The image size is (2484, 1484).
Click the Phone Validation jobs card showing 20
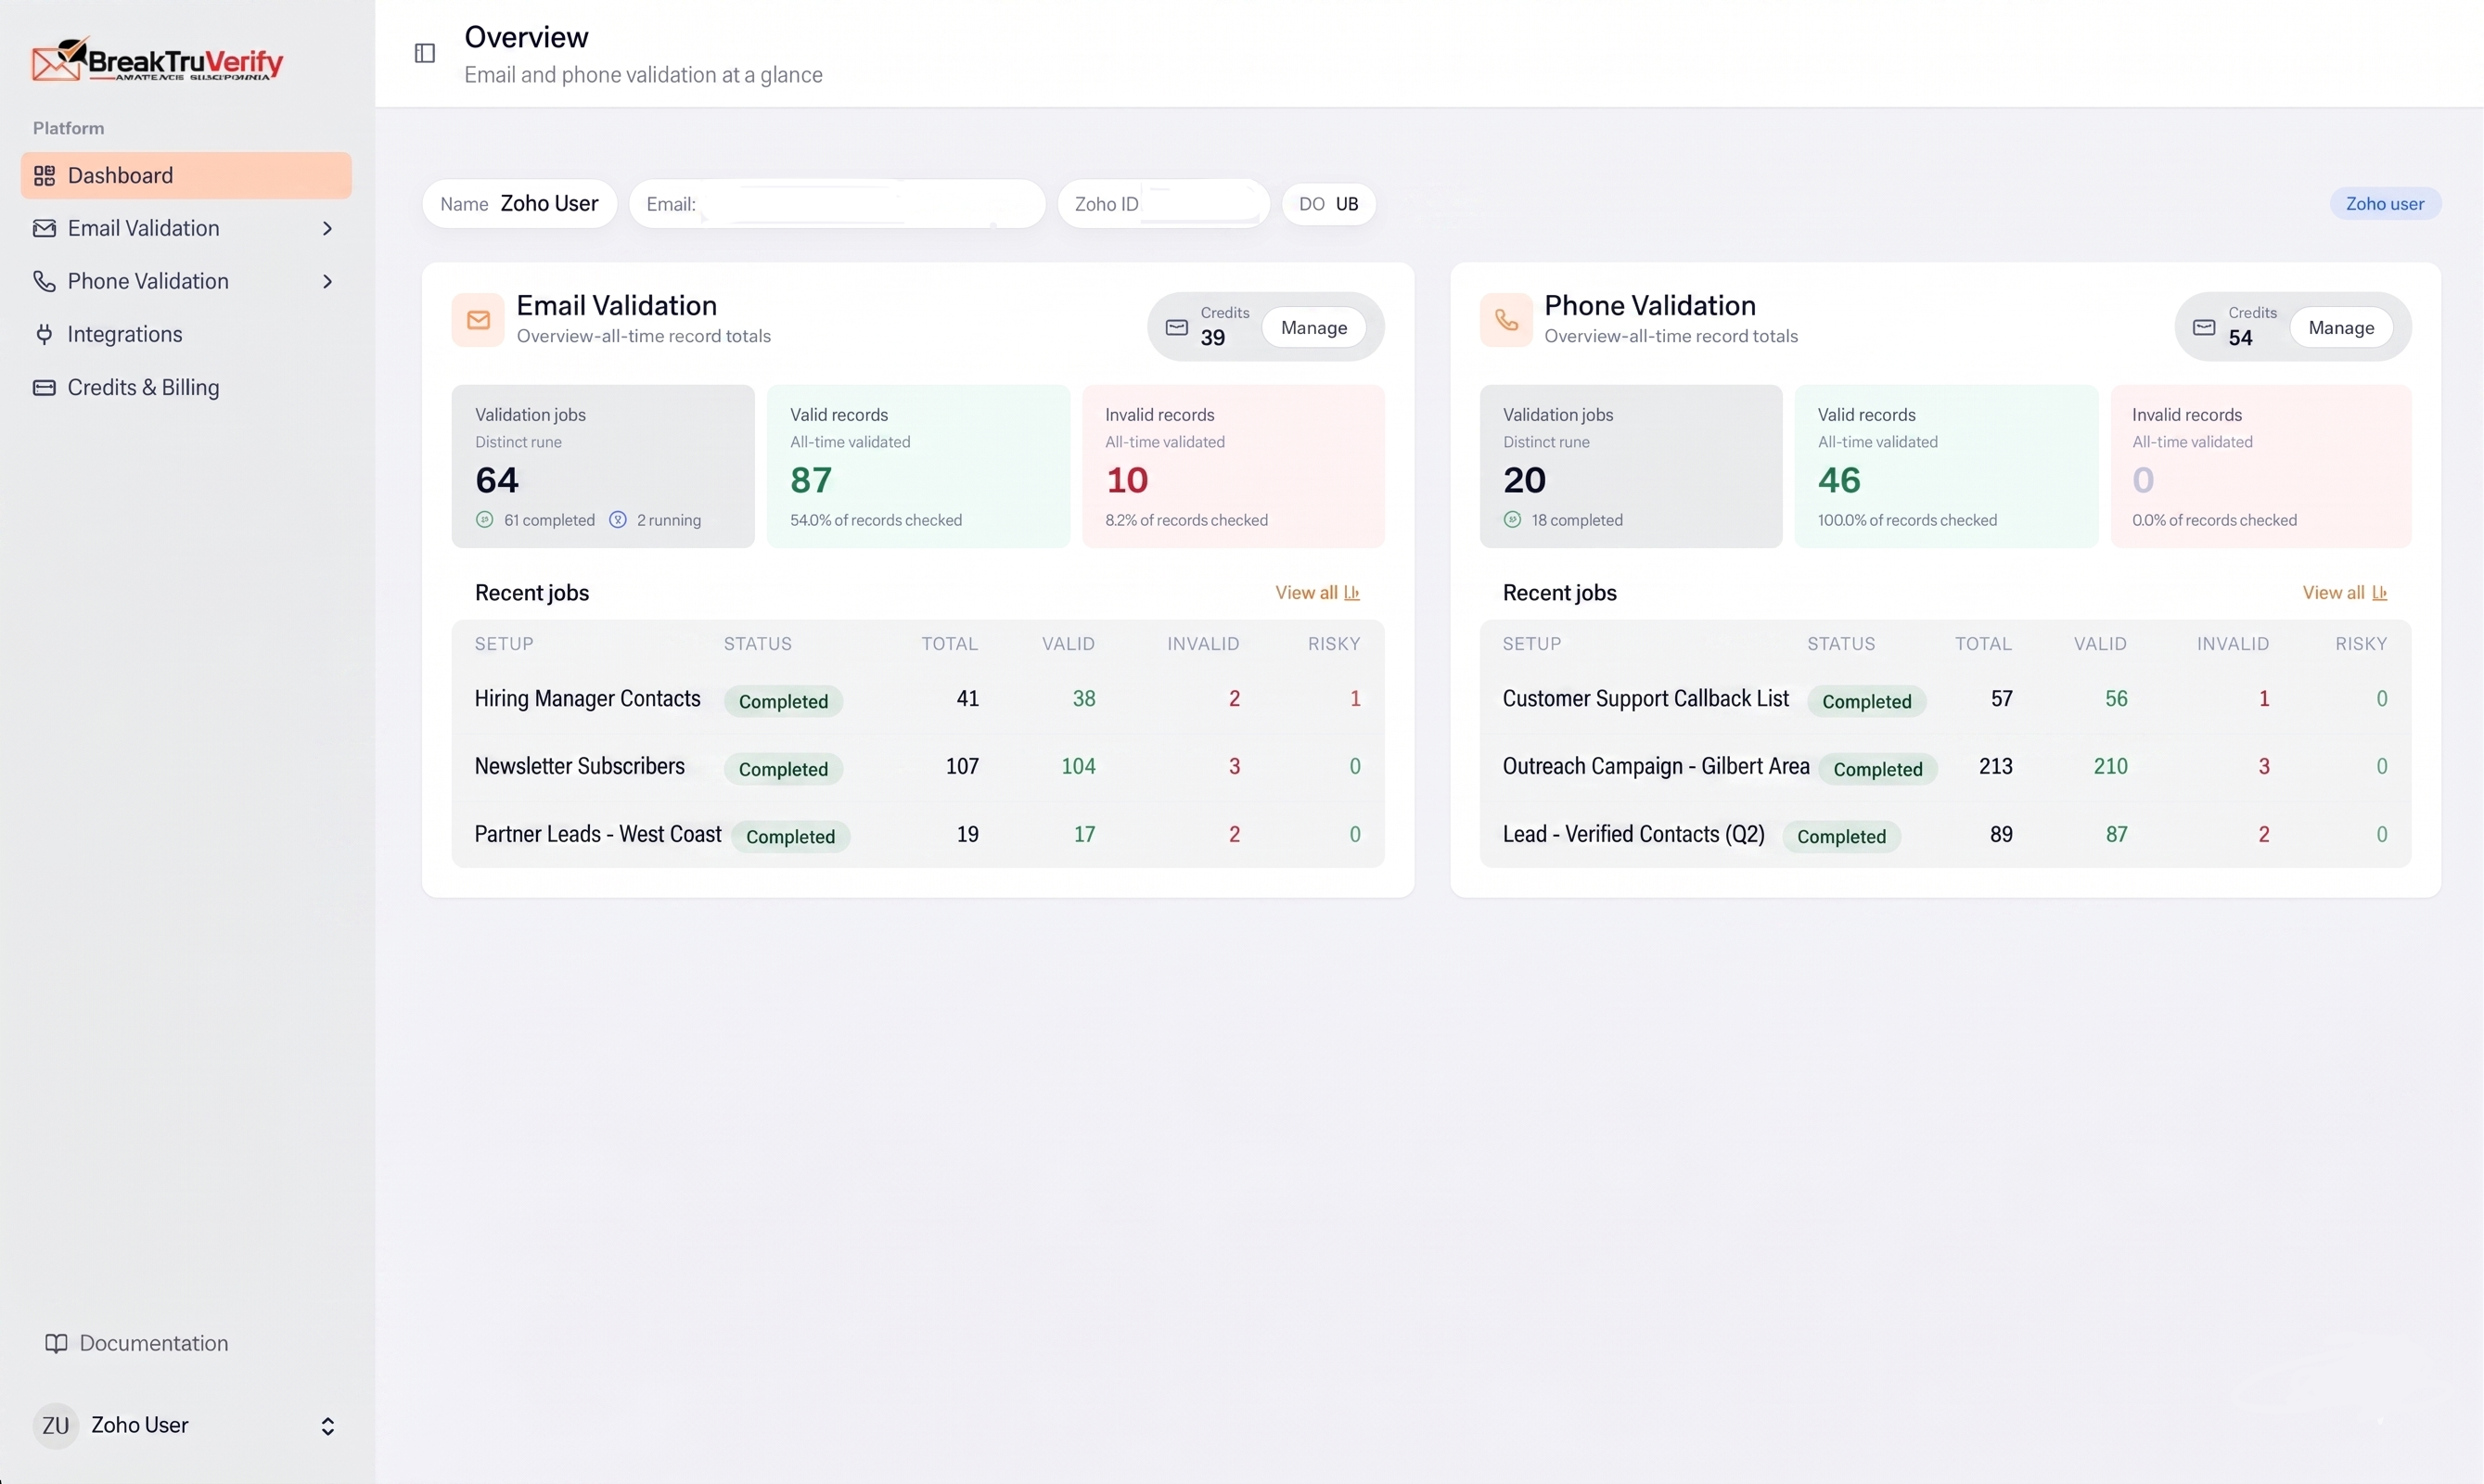1631,467
